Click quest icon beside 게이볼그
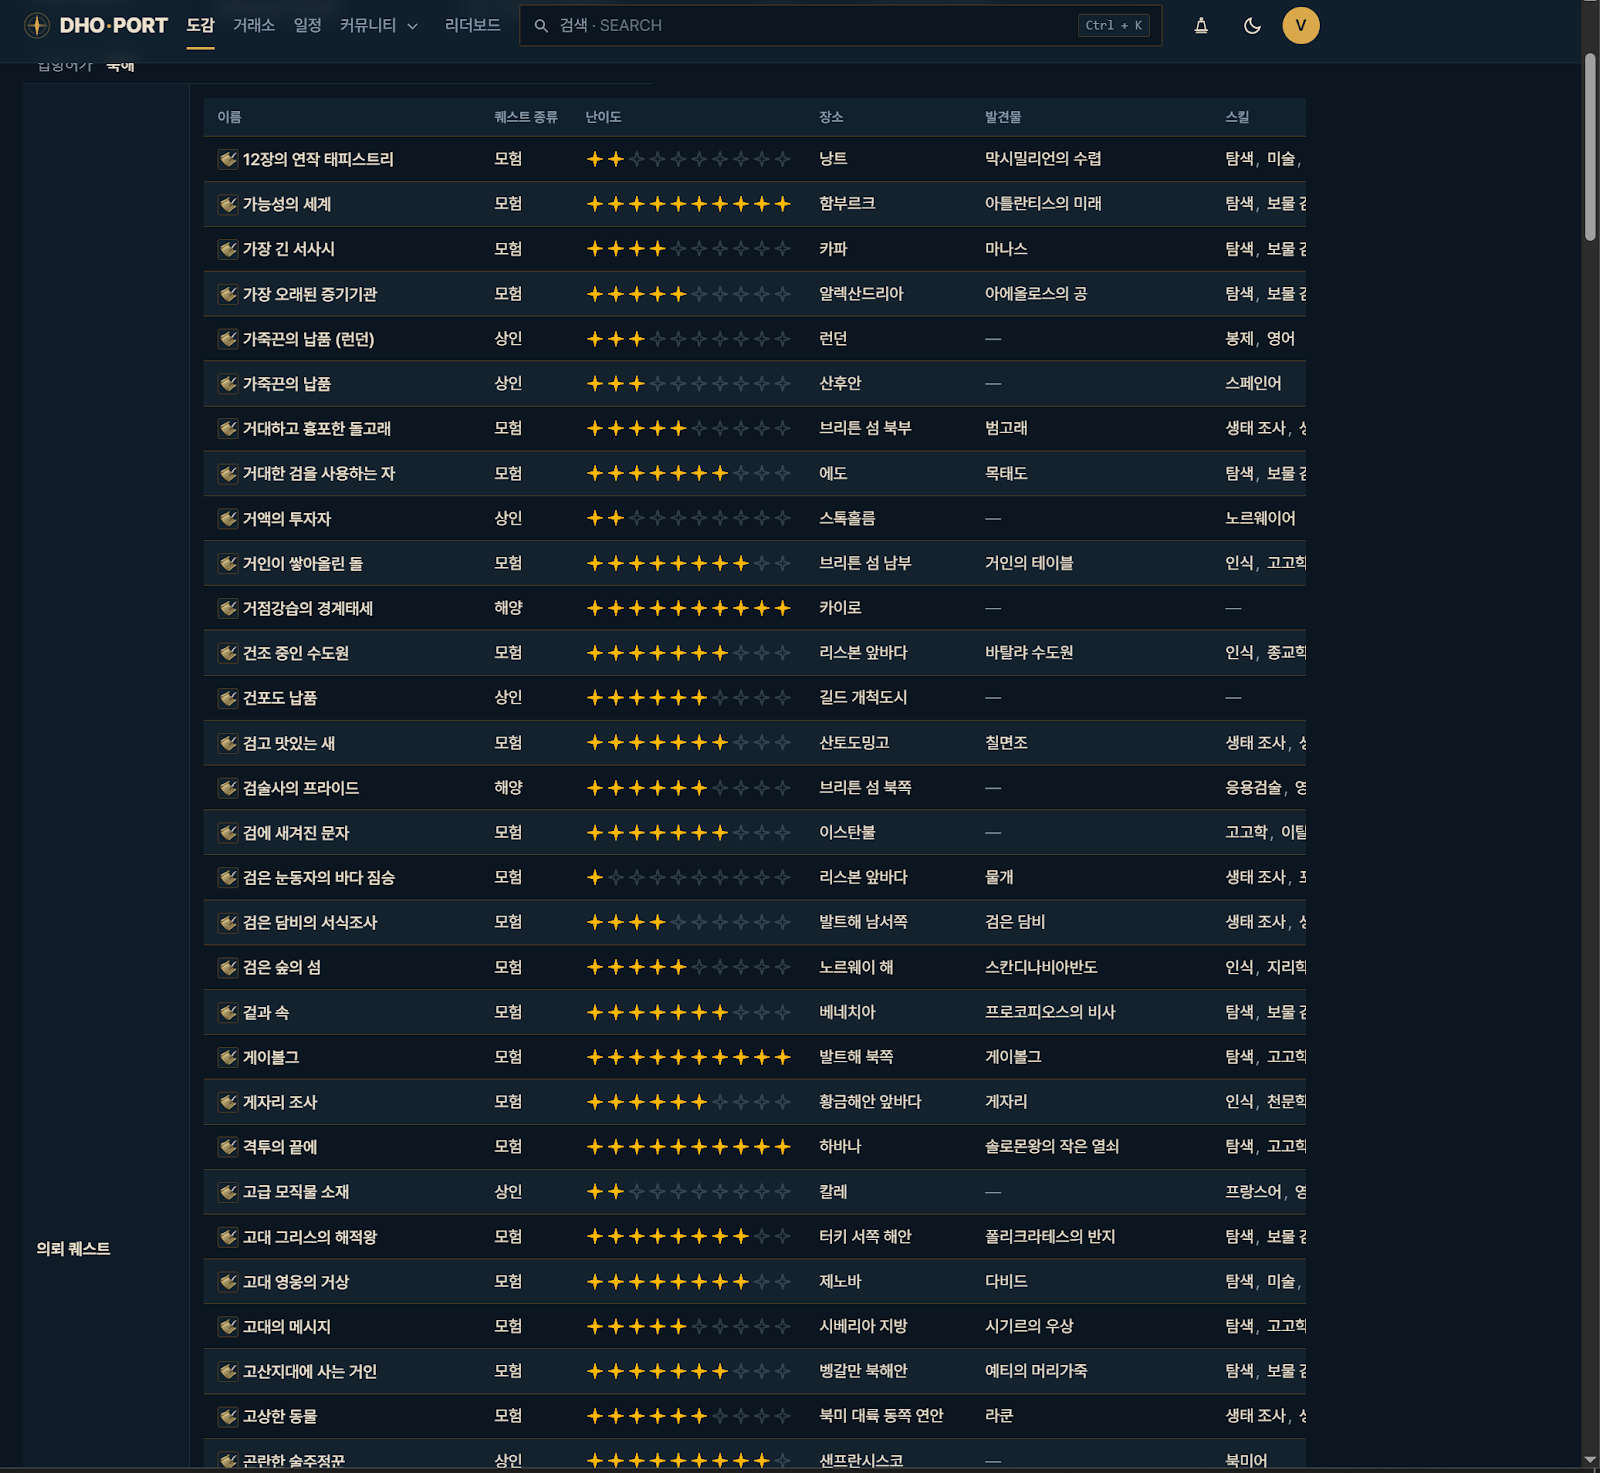The height and width of the screenshot is (1473, 1600). 228,1057
